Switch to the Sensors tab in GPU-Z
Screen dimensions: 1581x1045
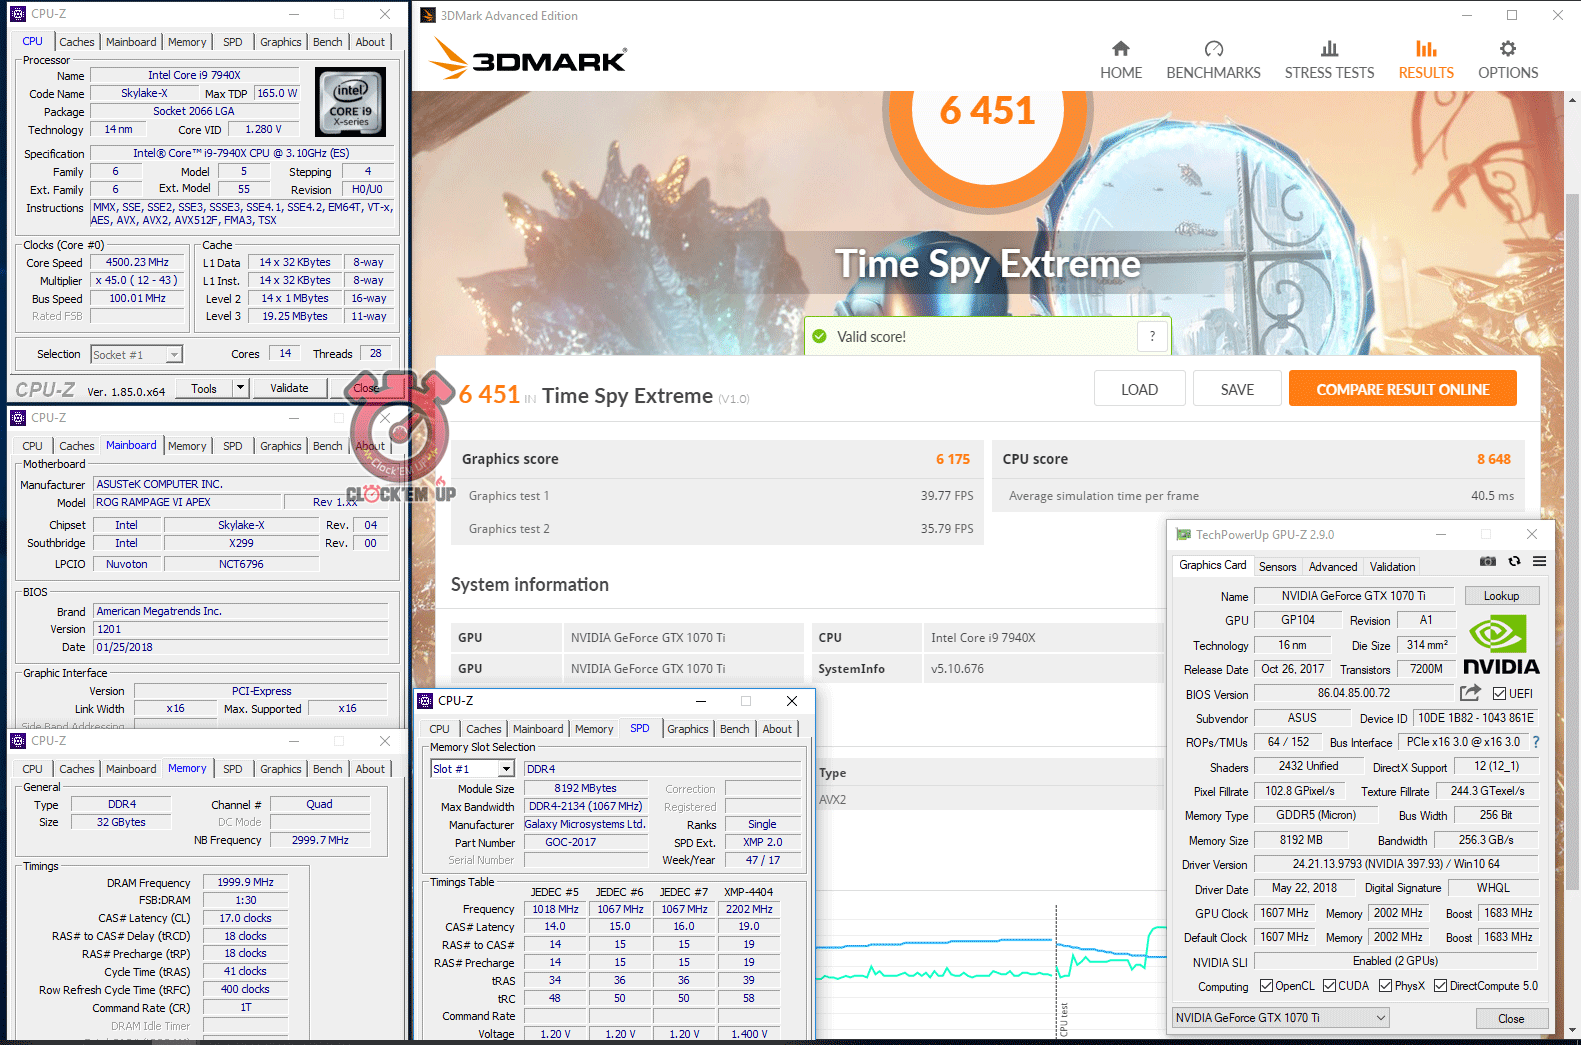coord(1277,567)
